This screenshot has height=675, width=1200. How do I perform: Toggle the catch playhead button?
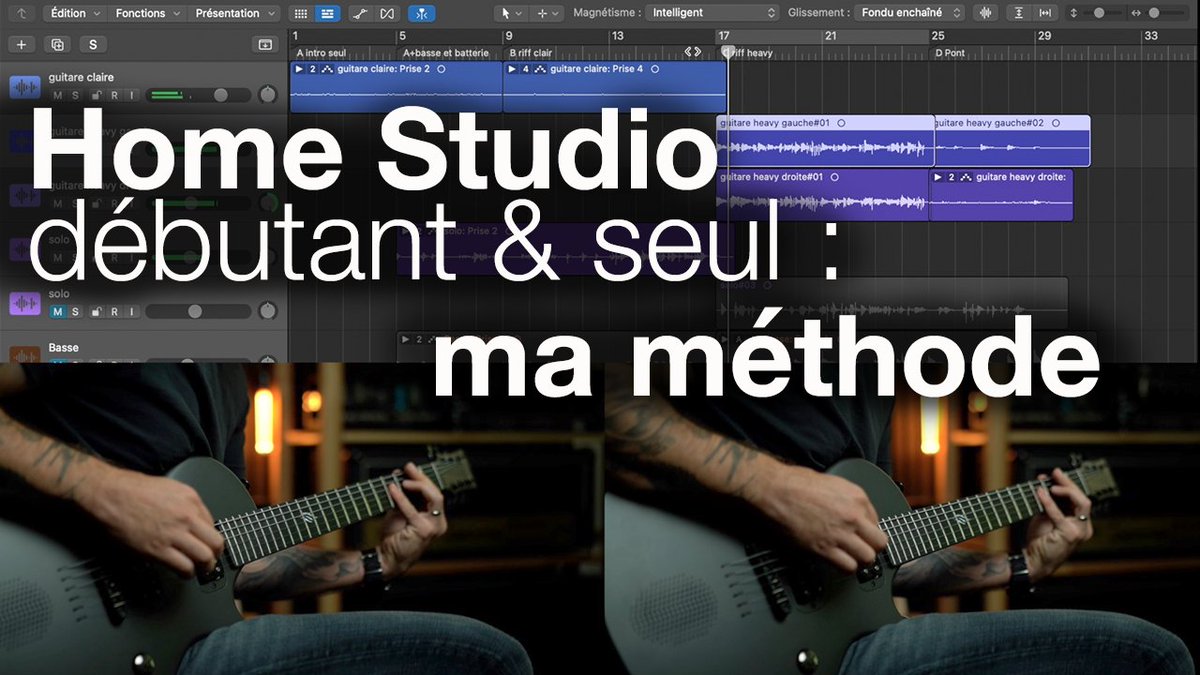pyautogui.click(x=422, y=13)
